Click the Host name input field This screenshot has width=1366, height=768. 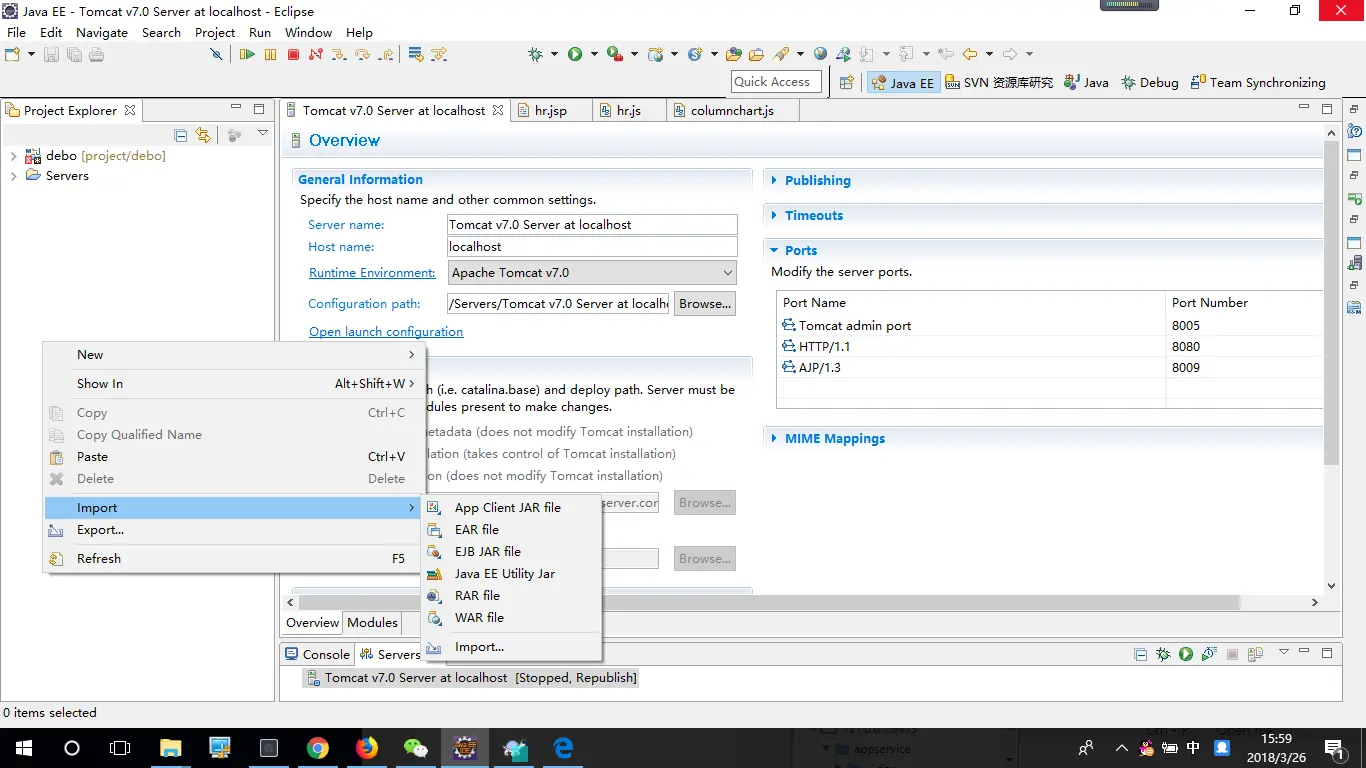pyautogui.click(x=592, y=247)
